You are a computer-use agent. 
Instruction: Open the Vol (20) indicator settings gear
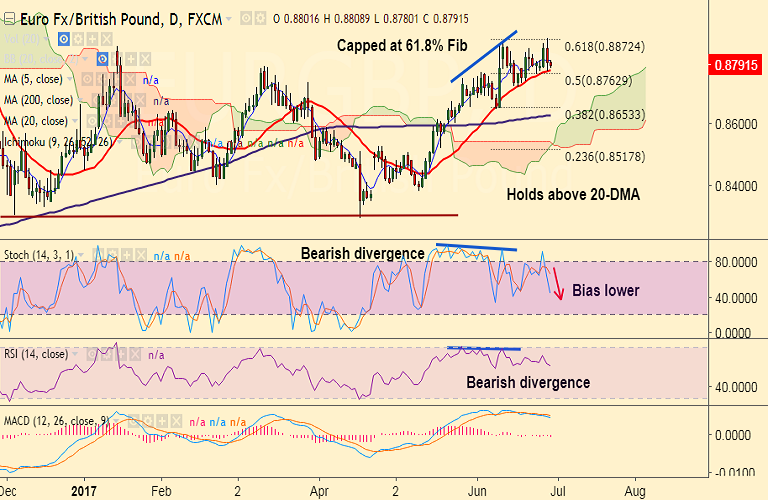[x=78, y=39]
